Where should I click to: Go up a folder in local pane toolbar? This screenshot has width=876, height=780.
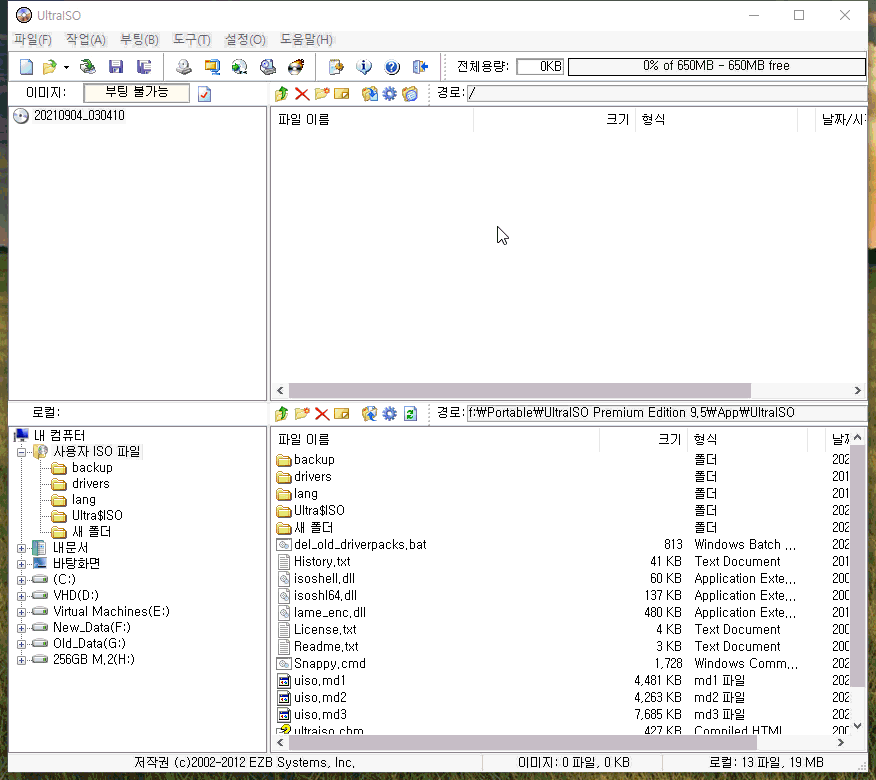point(282,413)
